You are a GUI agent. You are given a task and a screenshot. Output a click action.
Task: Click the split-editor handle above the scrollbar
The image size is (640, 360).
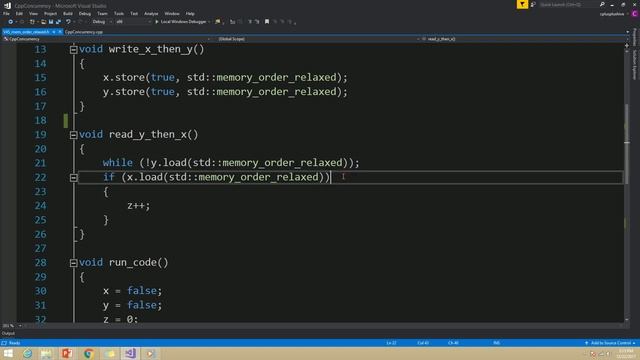(627, 45)
